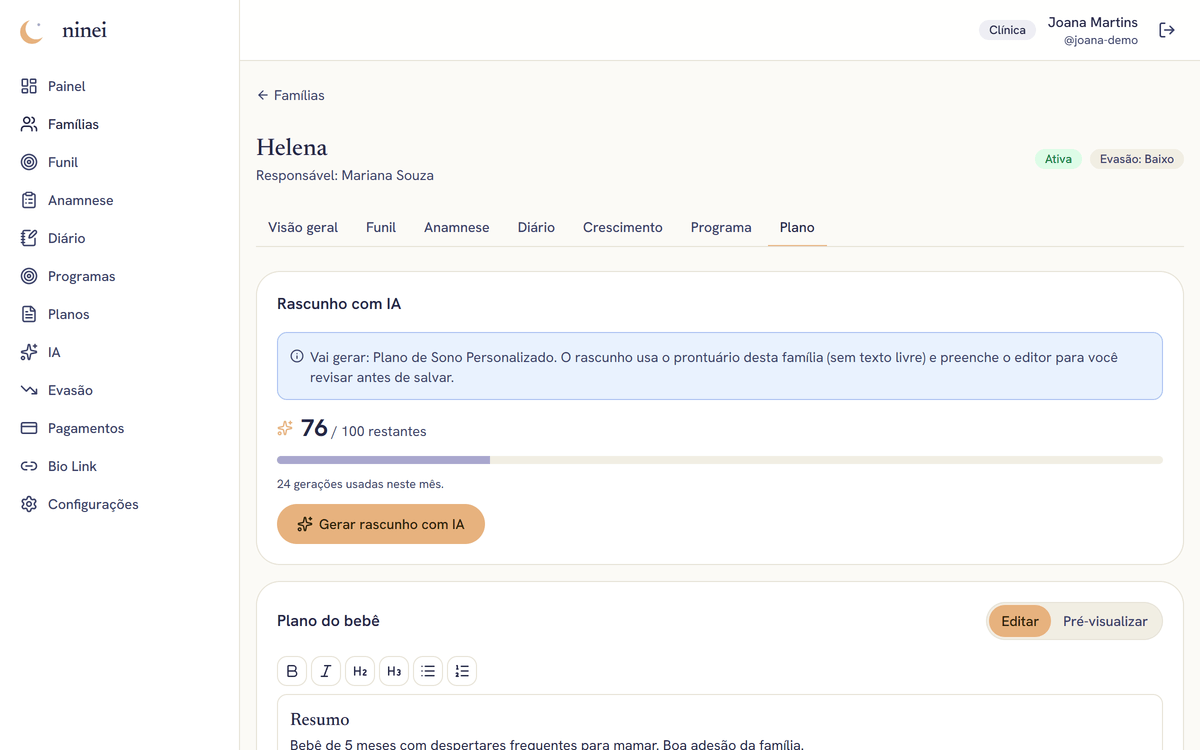This screenshot has width=1200, height=750.
Task: Click the Plano do bebê heading
Action: [x=328, y=621]
